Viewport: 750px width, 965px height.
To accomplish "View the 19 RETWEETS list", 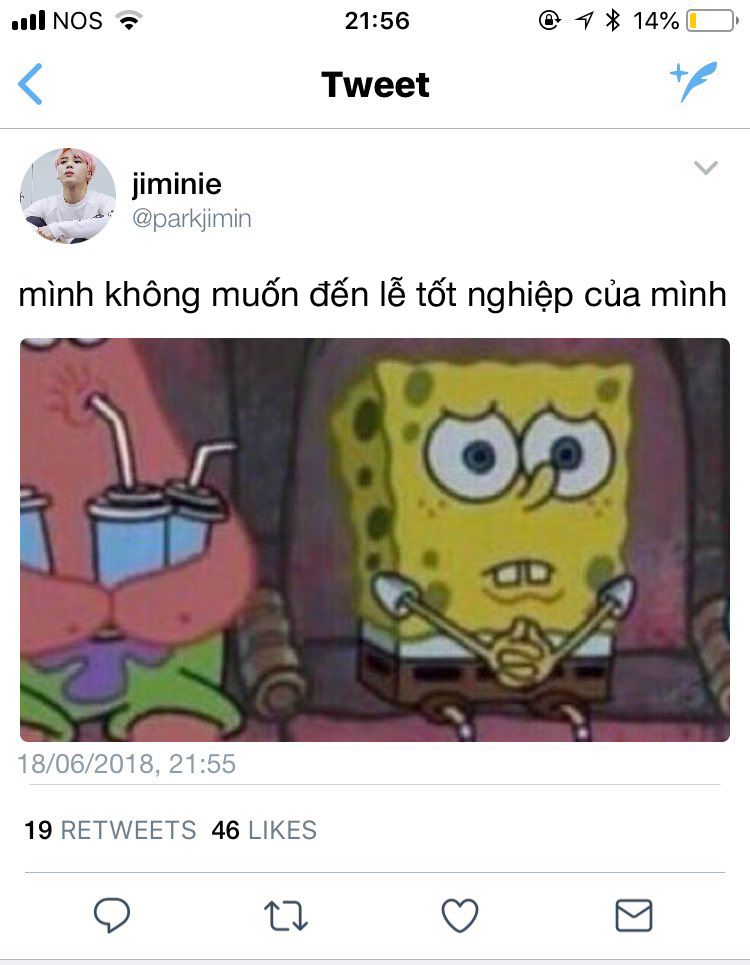I will tap(110, 830).
